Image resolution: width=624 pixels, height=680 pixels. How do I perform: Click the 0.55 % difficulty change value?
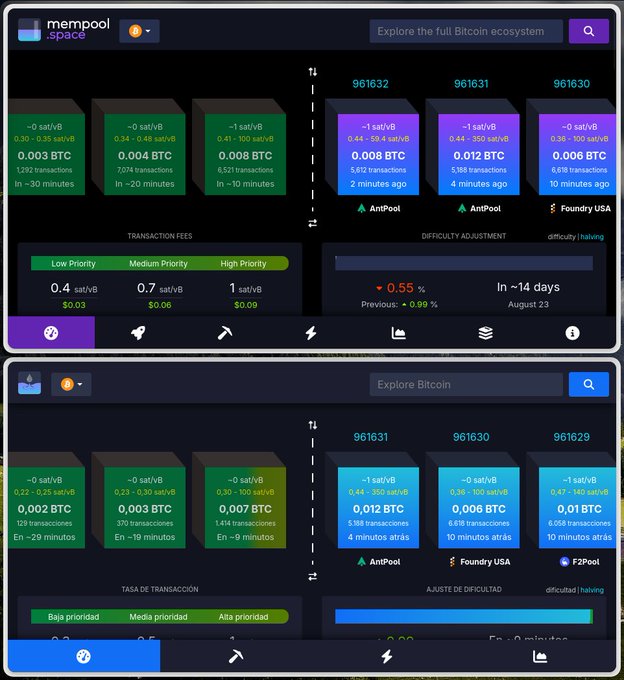[400, 288]
